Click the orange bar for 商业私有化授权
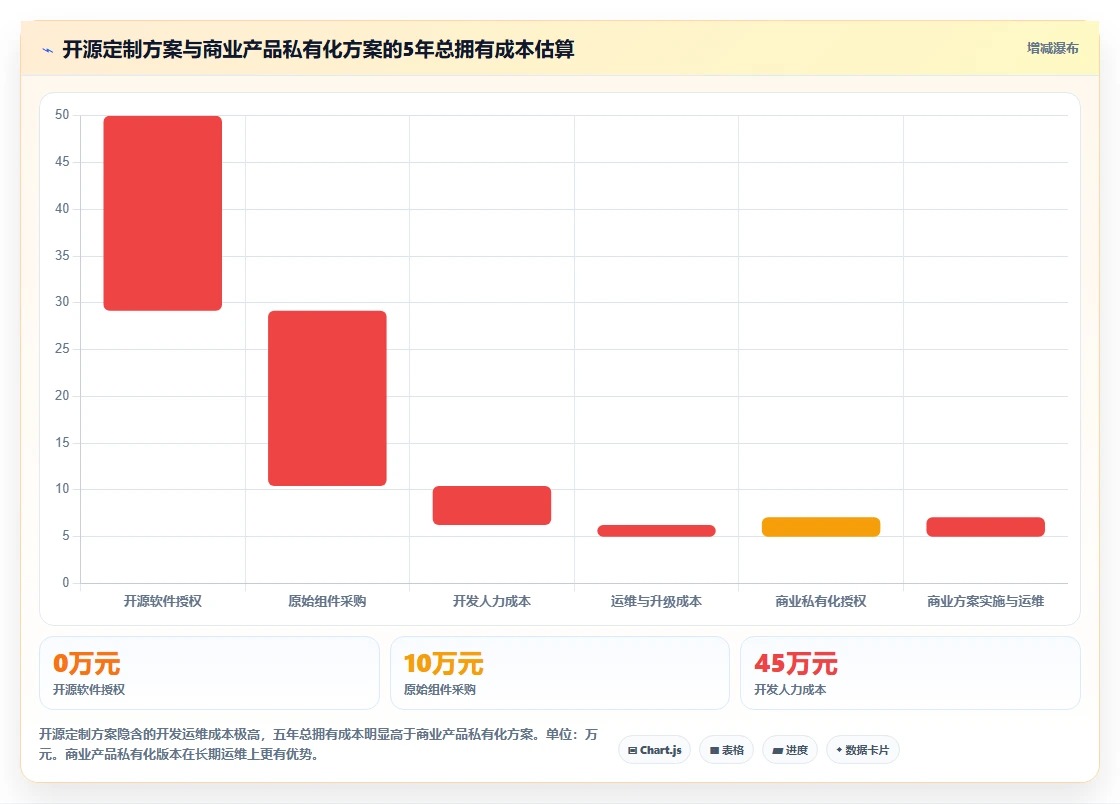The height and width of the screenshot is (804, 1120). (821, 527)
